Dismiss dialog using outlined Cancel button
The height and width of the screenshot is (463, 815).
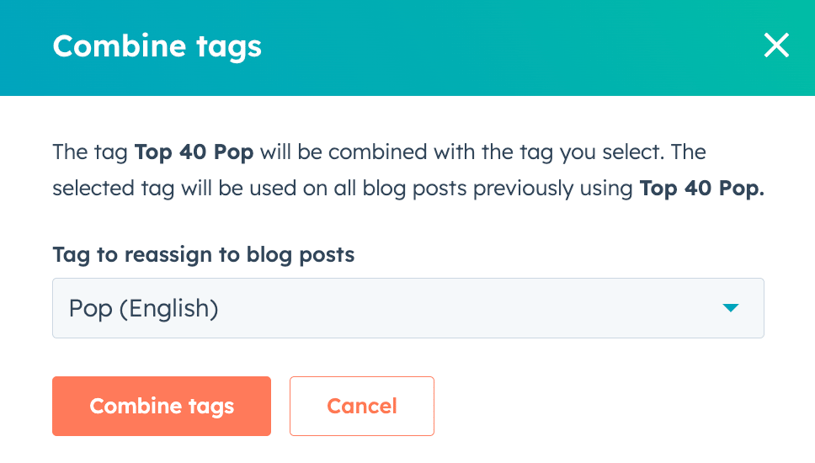361,406
